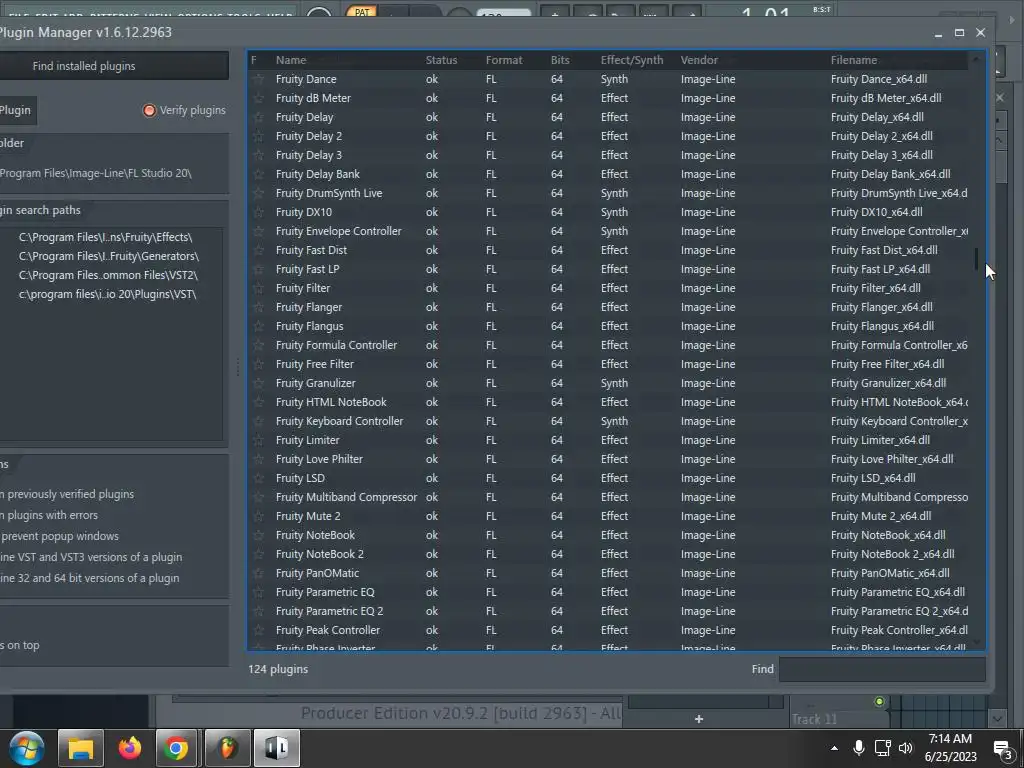This screenshot has height=768, width=1024.
Task: Click Fruity Envelope Controller filename cell
Action: pyautogui.click(x=899, y=231)
